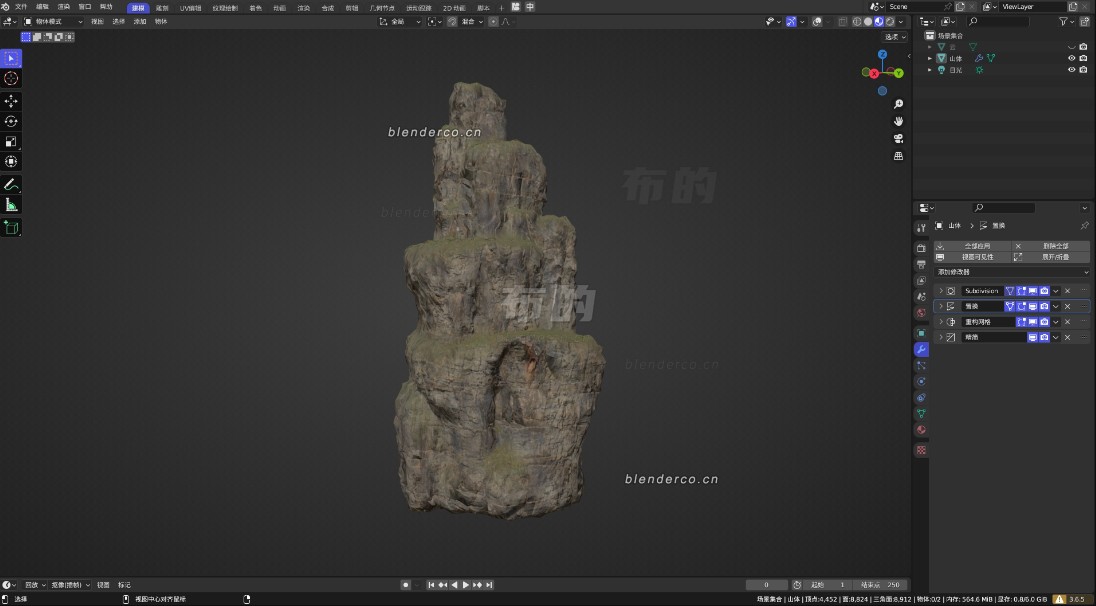The height and width of the screenshot is (606, 1096).
Task: Open the View Layer properties tab
Action: coord(921,280)
